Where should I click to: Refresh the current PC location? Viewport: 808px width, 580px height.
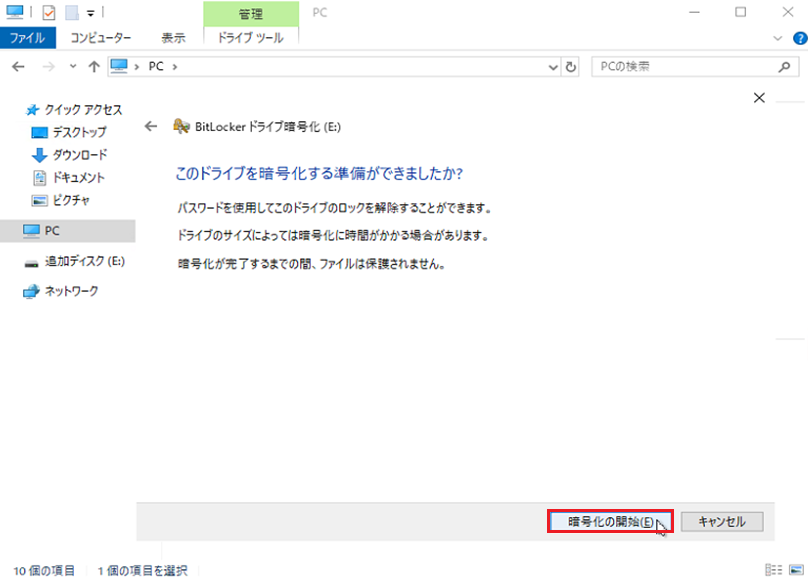[571, 66]
